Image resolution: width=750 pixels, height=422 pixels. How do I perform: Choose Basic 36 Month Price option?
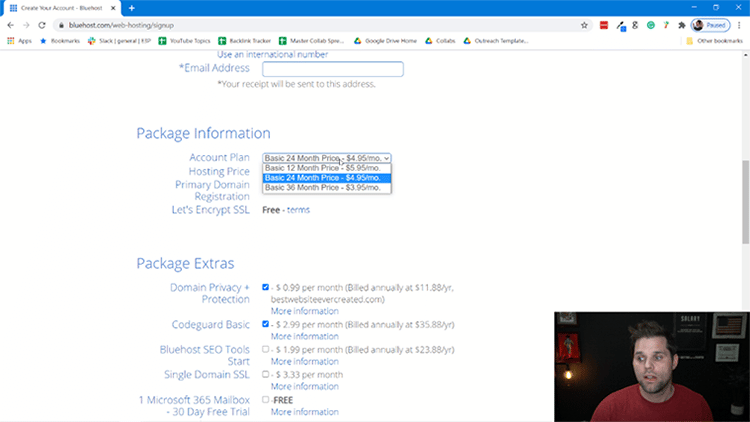pyautogui.click(x=326, y=188)
